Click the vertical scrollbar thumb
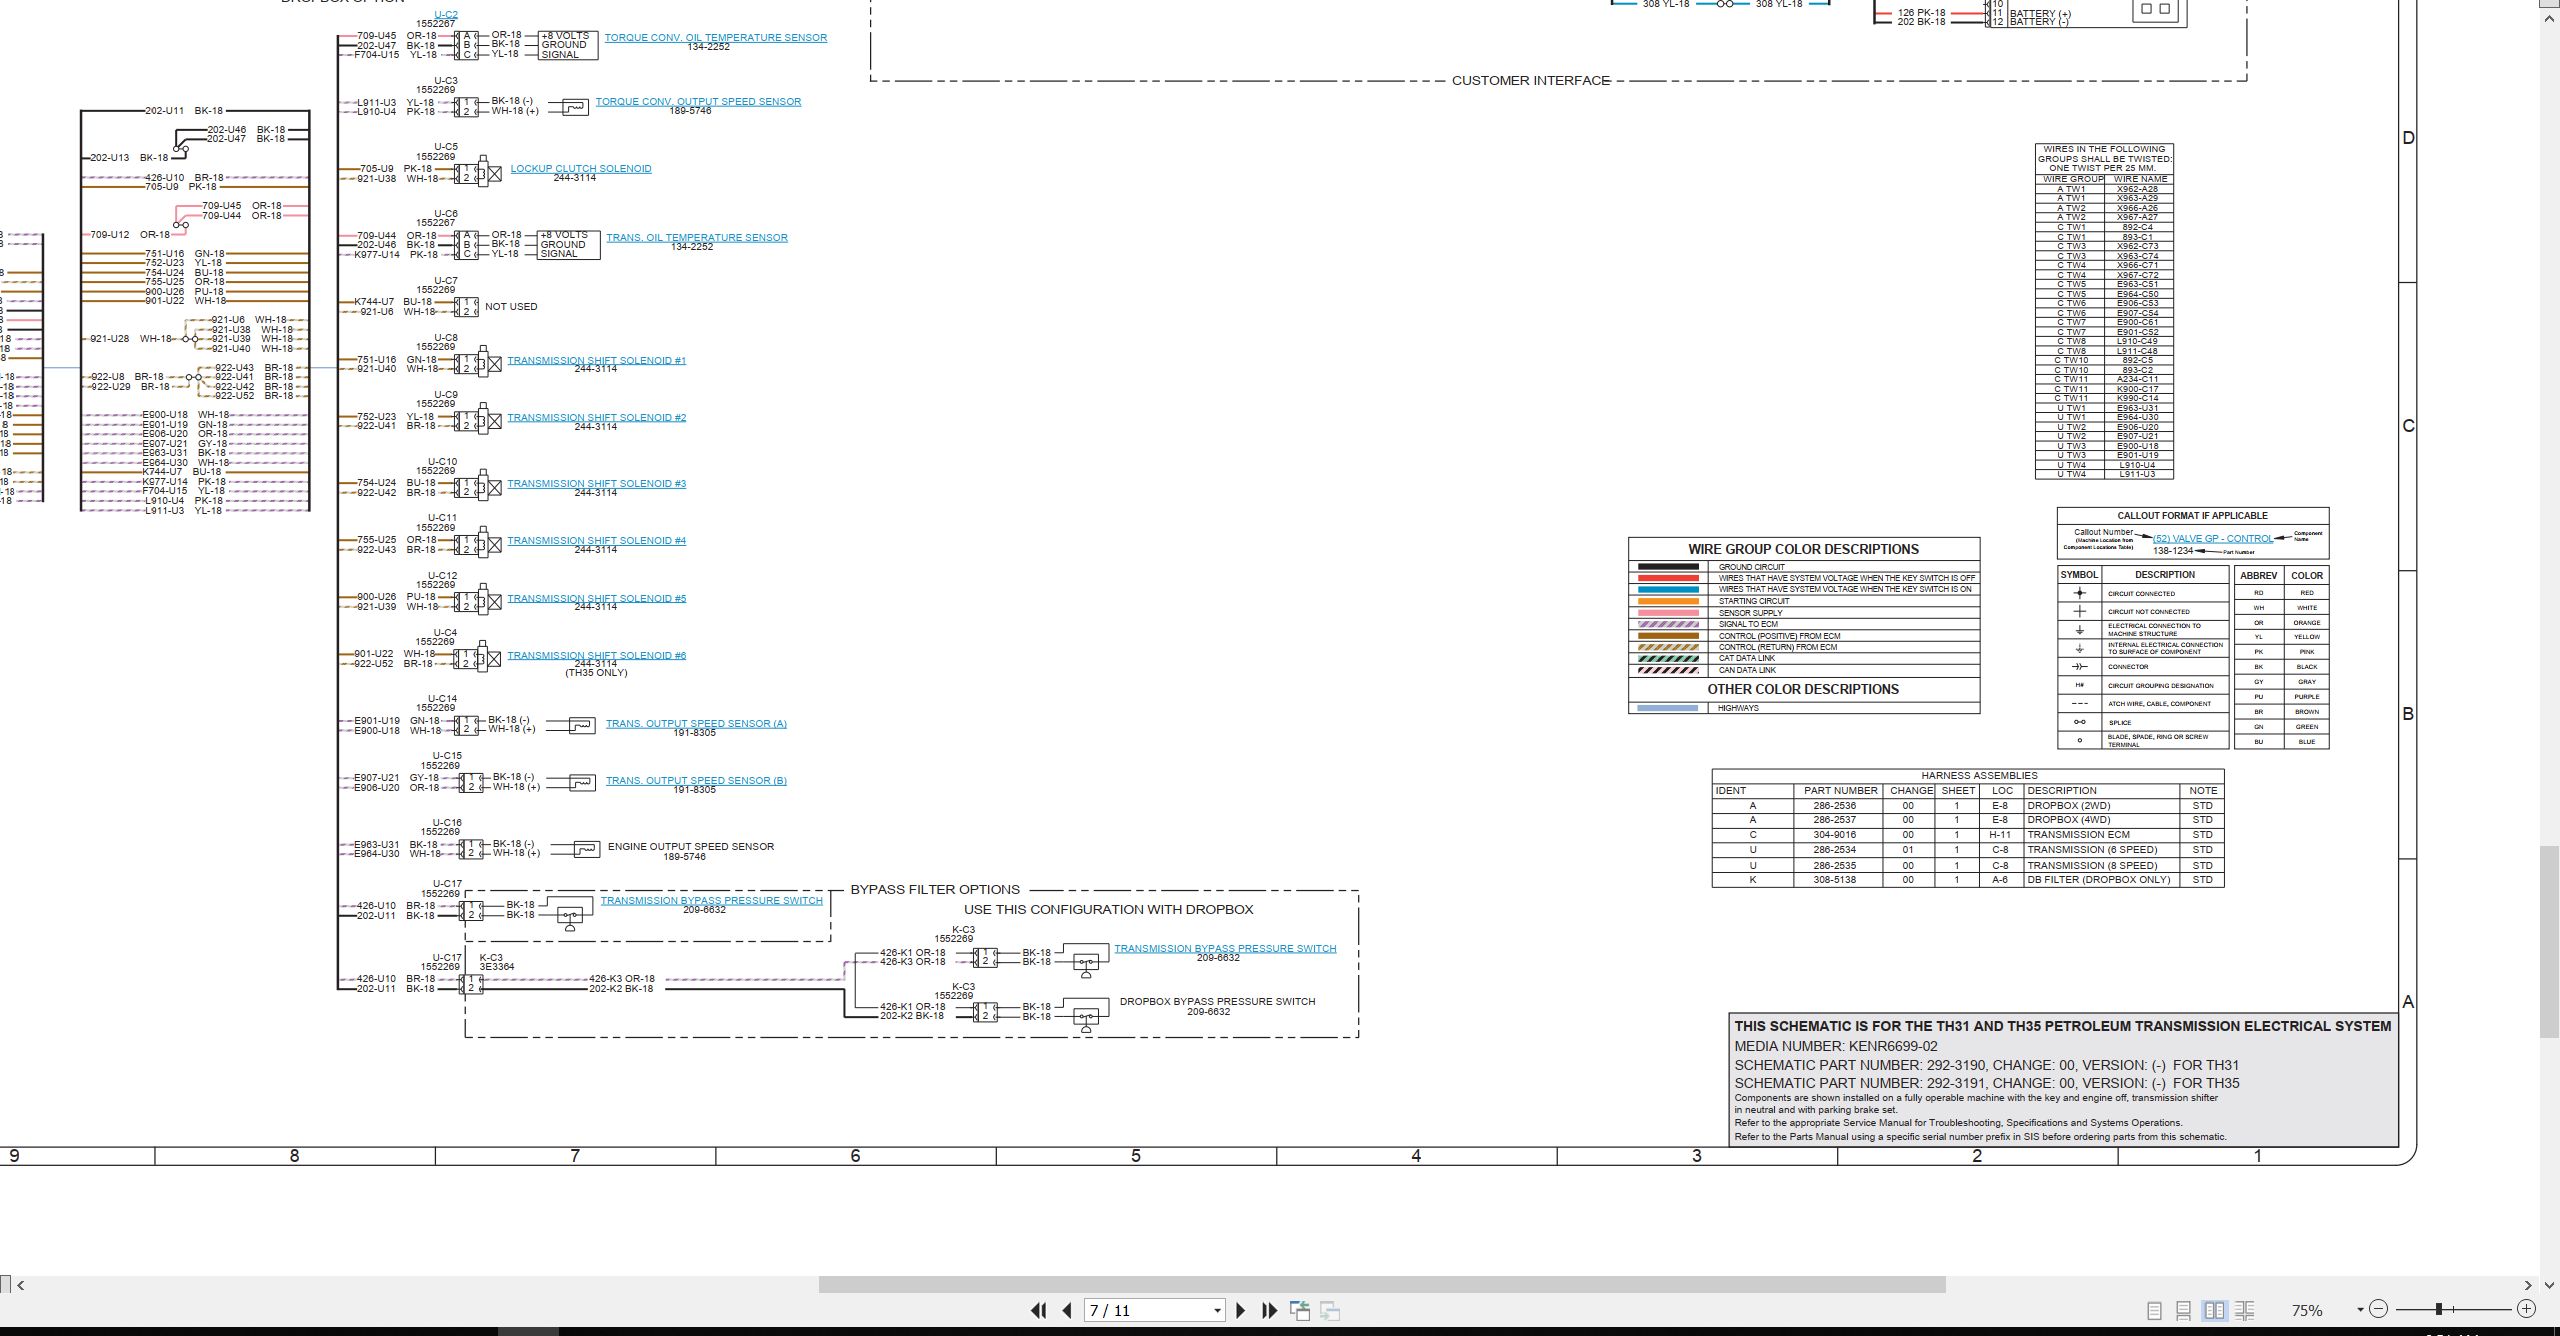This screenshot has height=1336, width=2560. (2550, 942)
